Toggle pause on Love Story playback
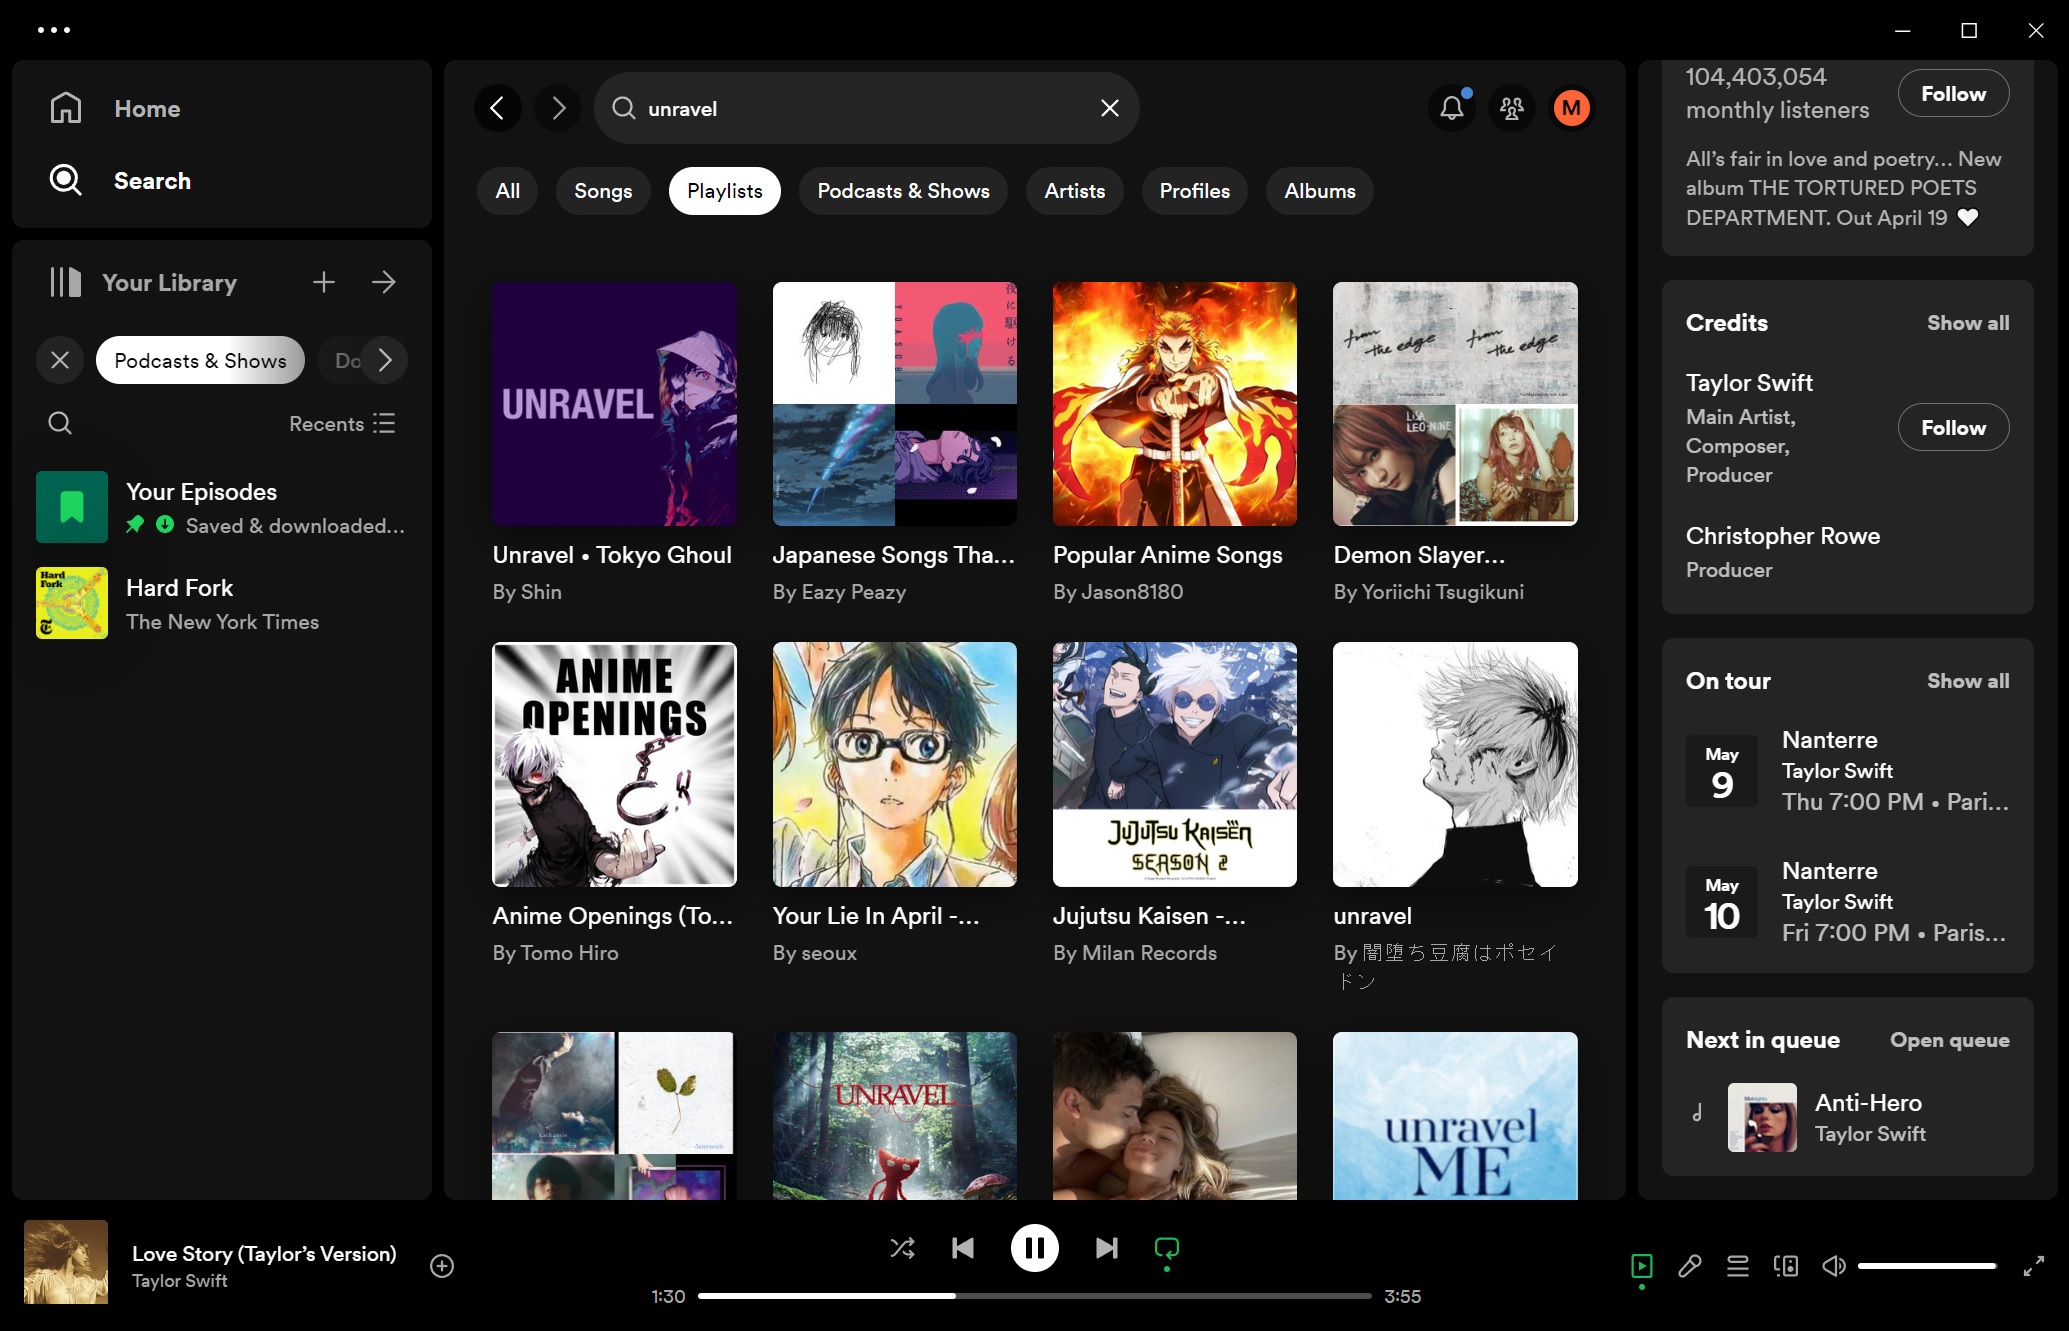The image size is (2069, 1331). (1034, 1248)
